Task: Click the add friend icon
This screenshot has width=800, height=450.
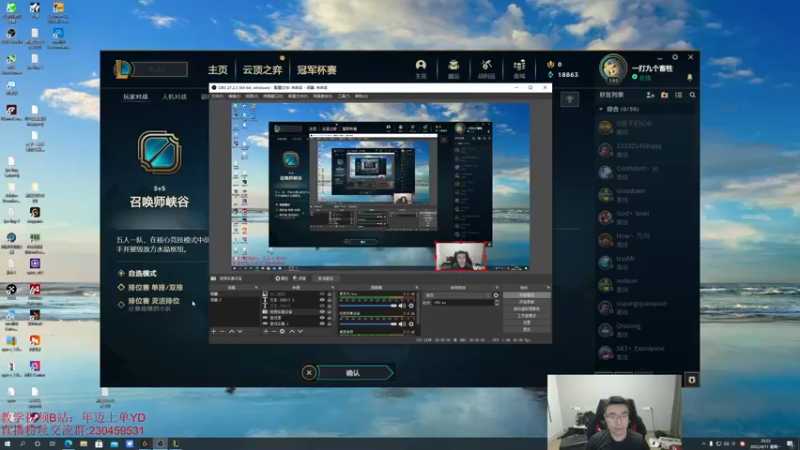Action: (650, 95)
